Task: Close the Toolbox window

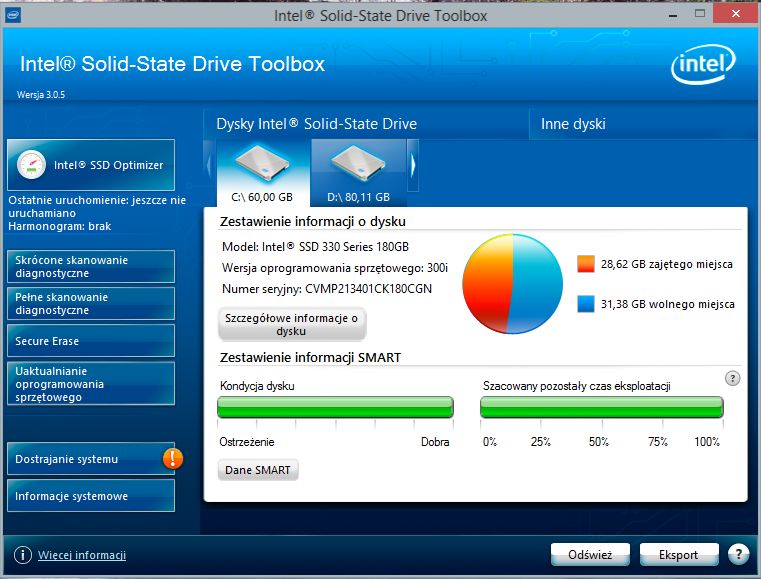Action: click(x=735, y=13)
